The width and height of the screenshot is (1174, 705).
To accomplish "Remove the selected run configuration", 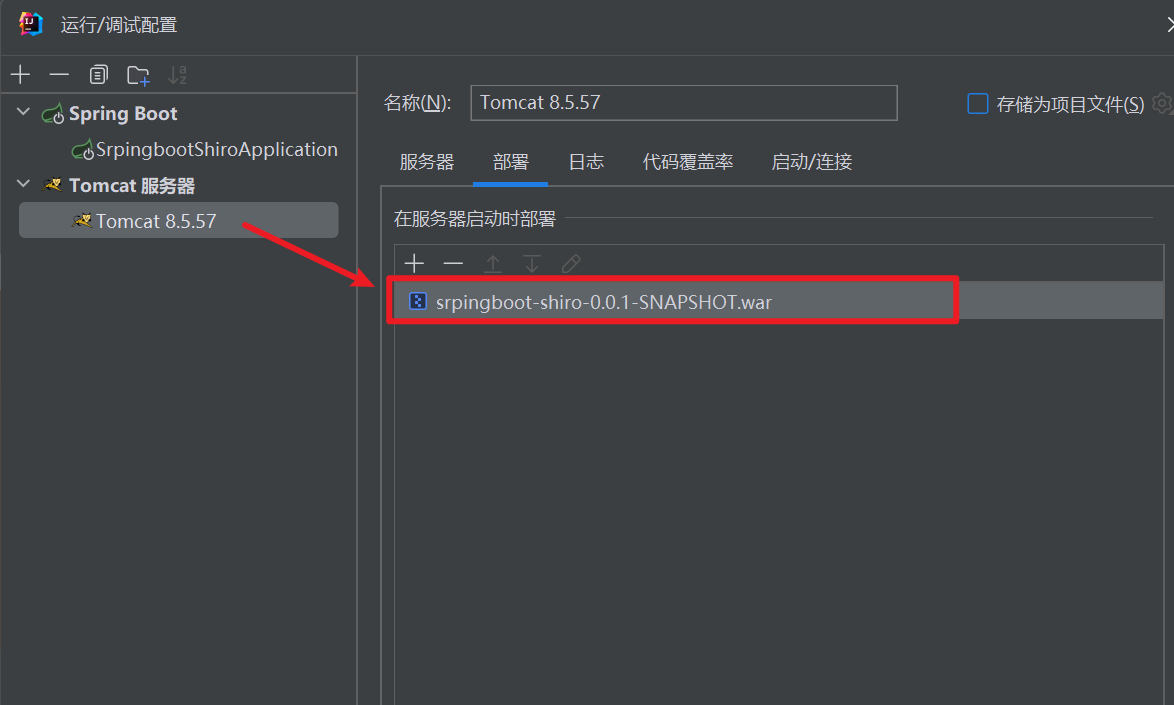I will (59, 75).
